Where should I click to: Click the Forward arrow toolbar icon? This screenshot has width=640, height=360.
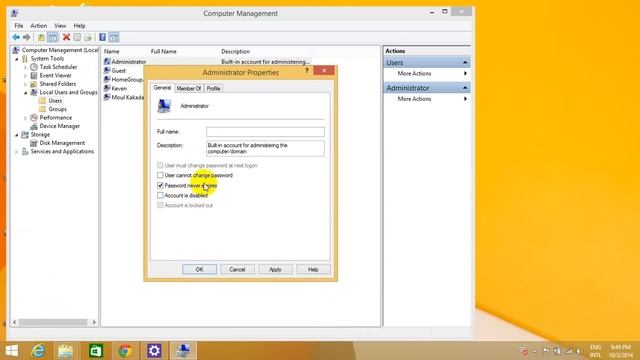click(27, 38)
